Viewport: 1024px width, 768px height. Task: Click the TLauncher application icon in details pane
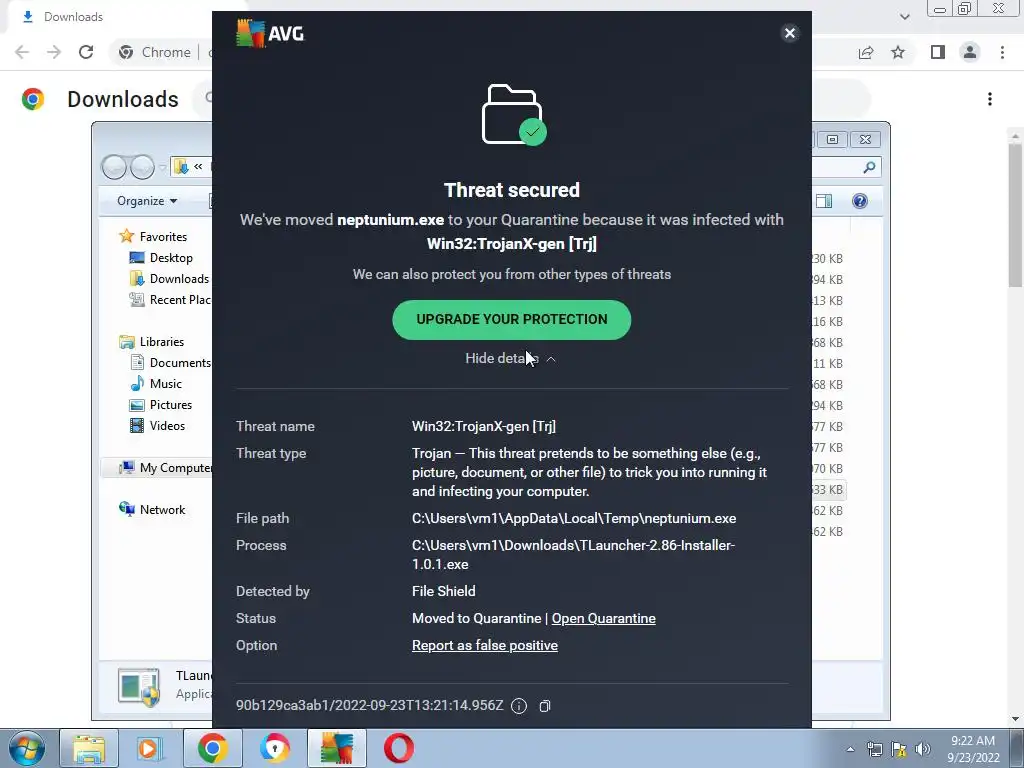(139, 688)
